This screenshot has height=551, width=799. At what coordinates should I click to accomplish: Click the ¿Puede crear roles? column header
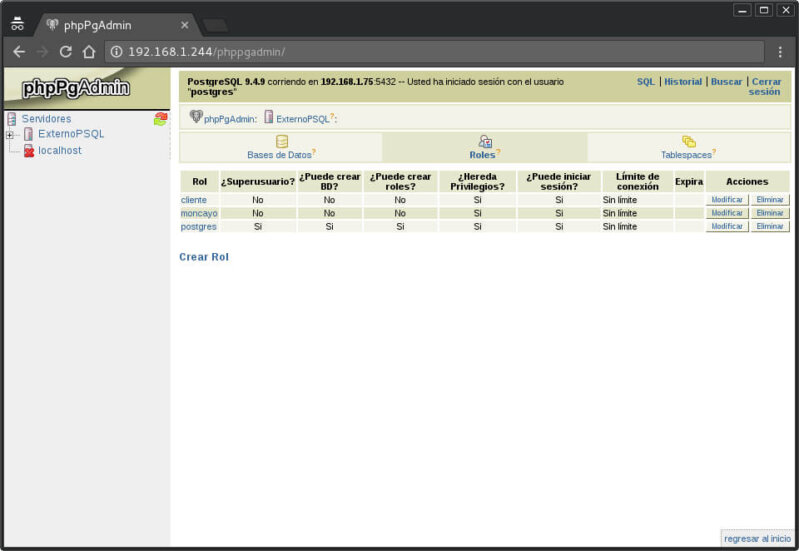click(400, 181)
